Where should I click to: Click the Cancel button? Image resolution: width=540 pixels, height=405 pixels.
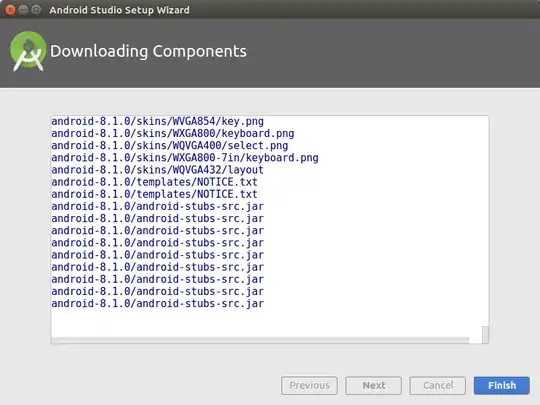[437, 385]
